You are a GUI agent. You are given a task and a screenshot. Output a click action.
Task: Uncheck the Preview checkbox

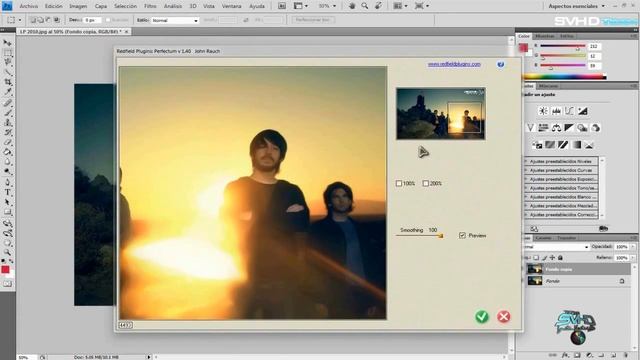462,236
